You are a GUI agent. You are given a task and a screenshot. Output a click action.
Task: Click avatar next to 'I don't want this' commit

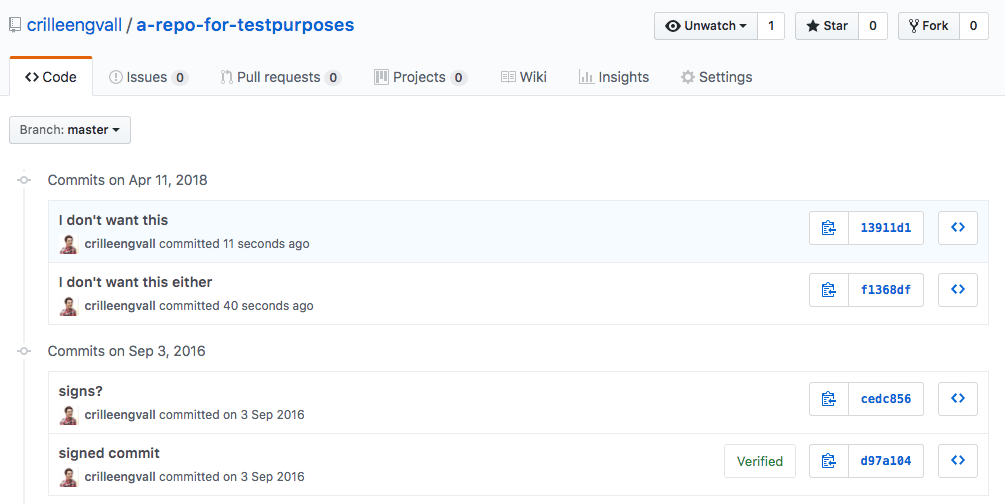[x=69, y=244]
